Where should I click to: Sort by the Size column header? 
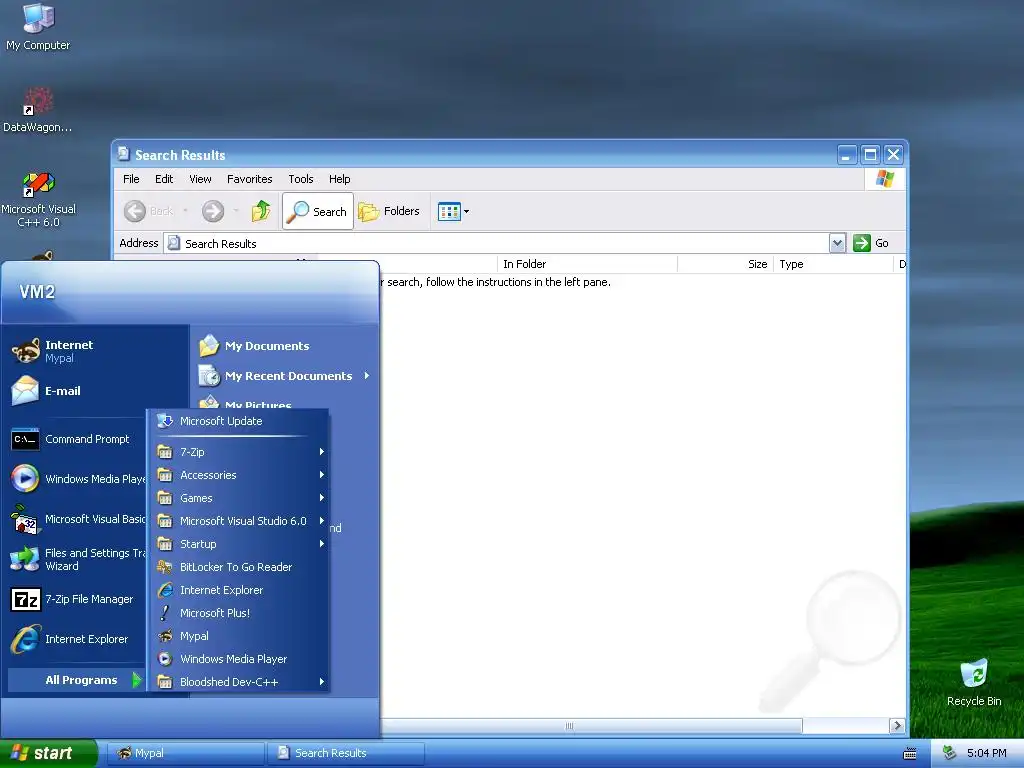pyautogui.click(x=726, y=264)
